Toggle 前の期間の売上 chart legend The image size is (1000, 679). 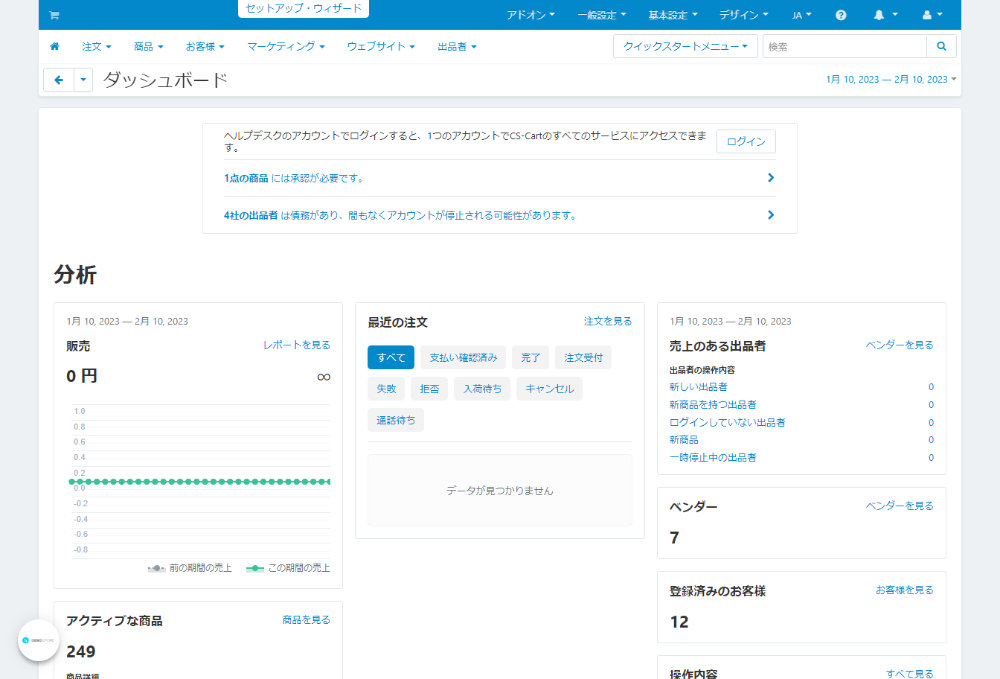pos(189,568)
